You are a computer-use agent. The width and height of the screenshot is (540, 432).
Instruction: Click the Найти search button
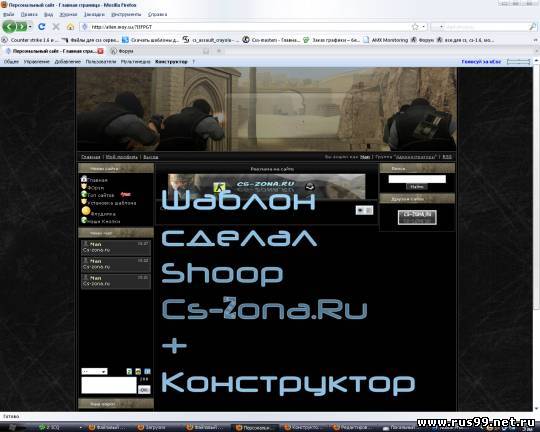pos(417,187)
